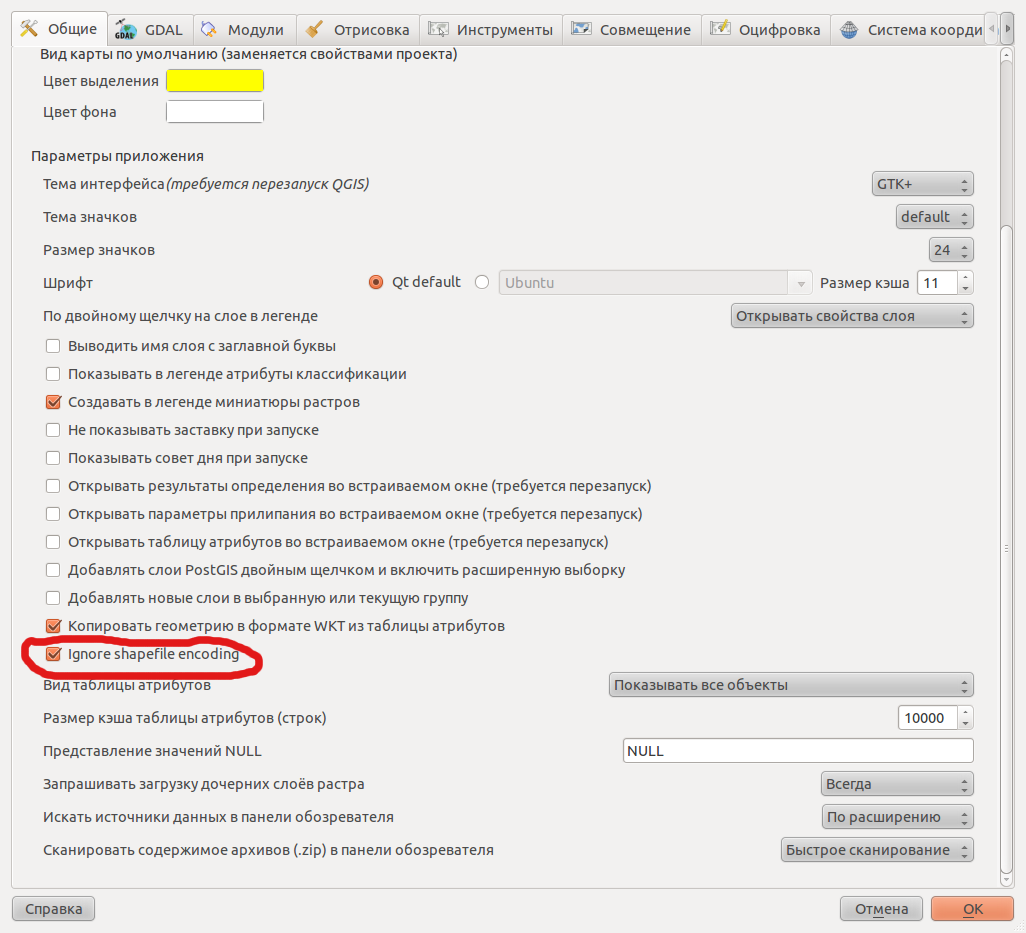
Task: Uncheck Создавать в легенде миниатюры растров
Action: pos(53,401)
